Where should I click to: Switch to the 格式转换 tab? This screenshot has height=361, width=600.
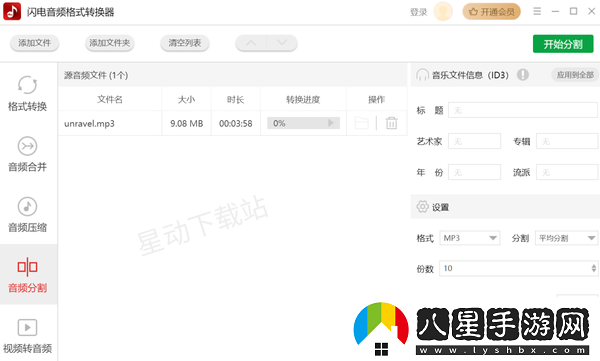(x=28, y=93)
